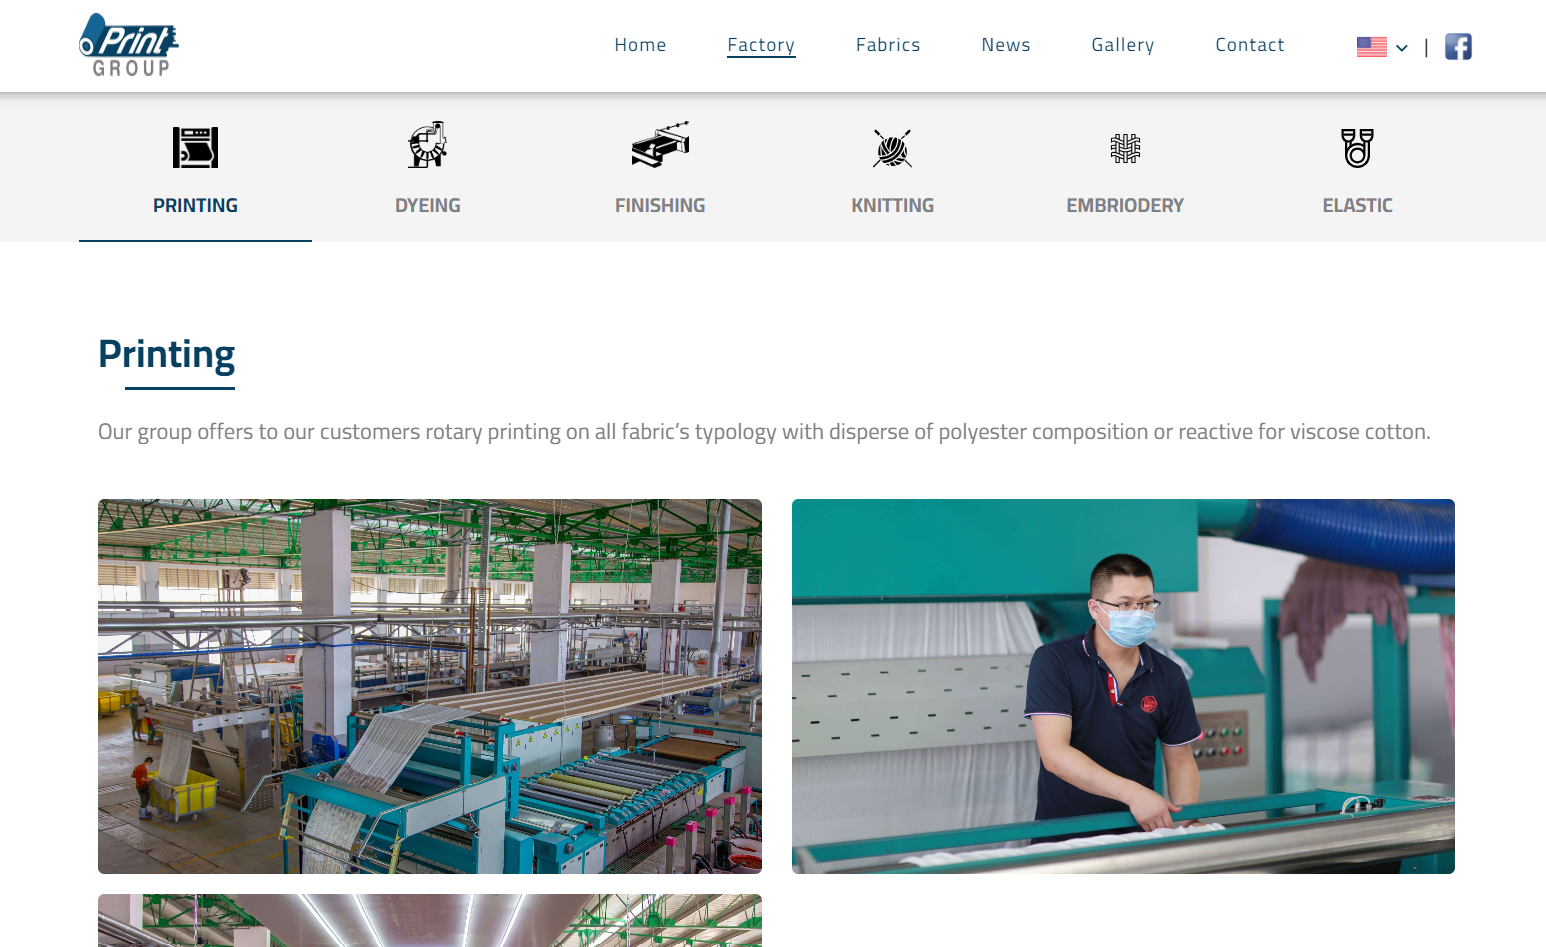
Task: Open the factory floor overview photo
Action: [430, 686]
